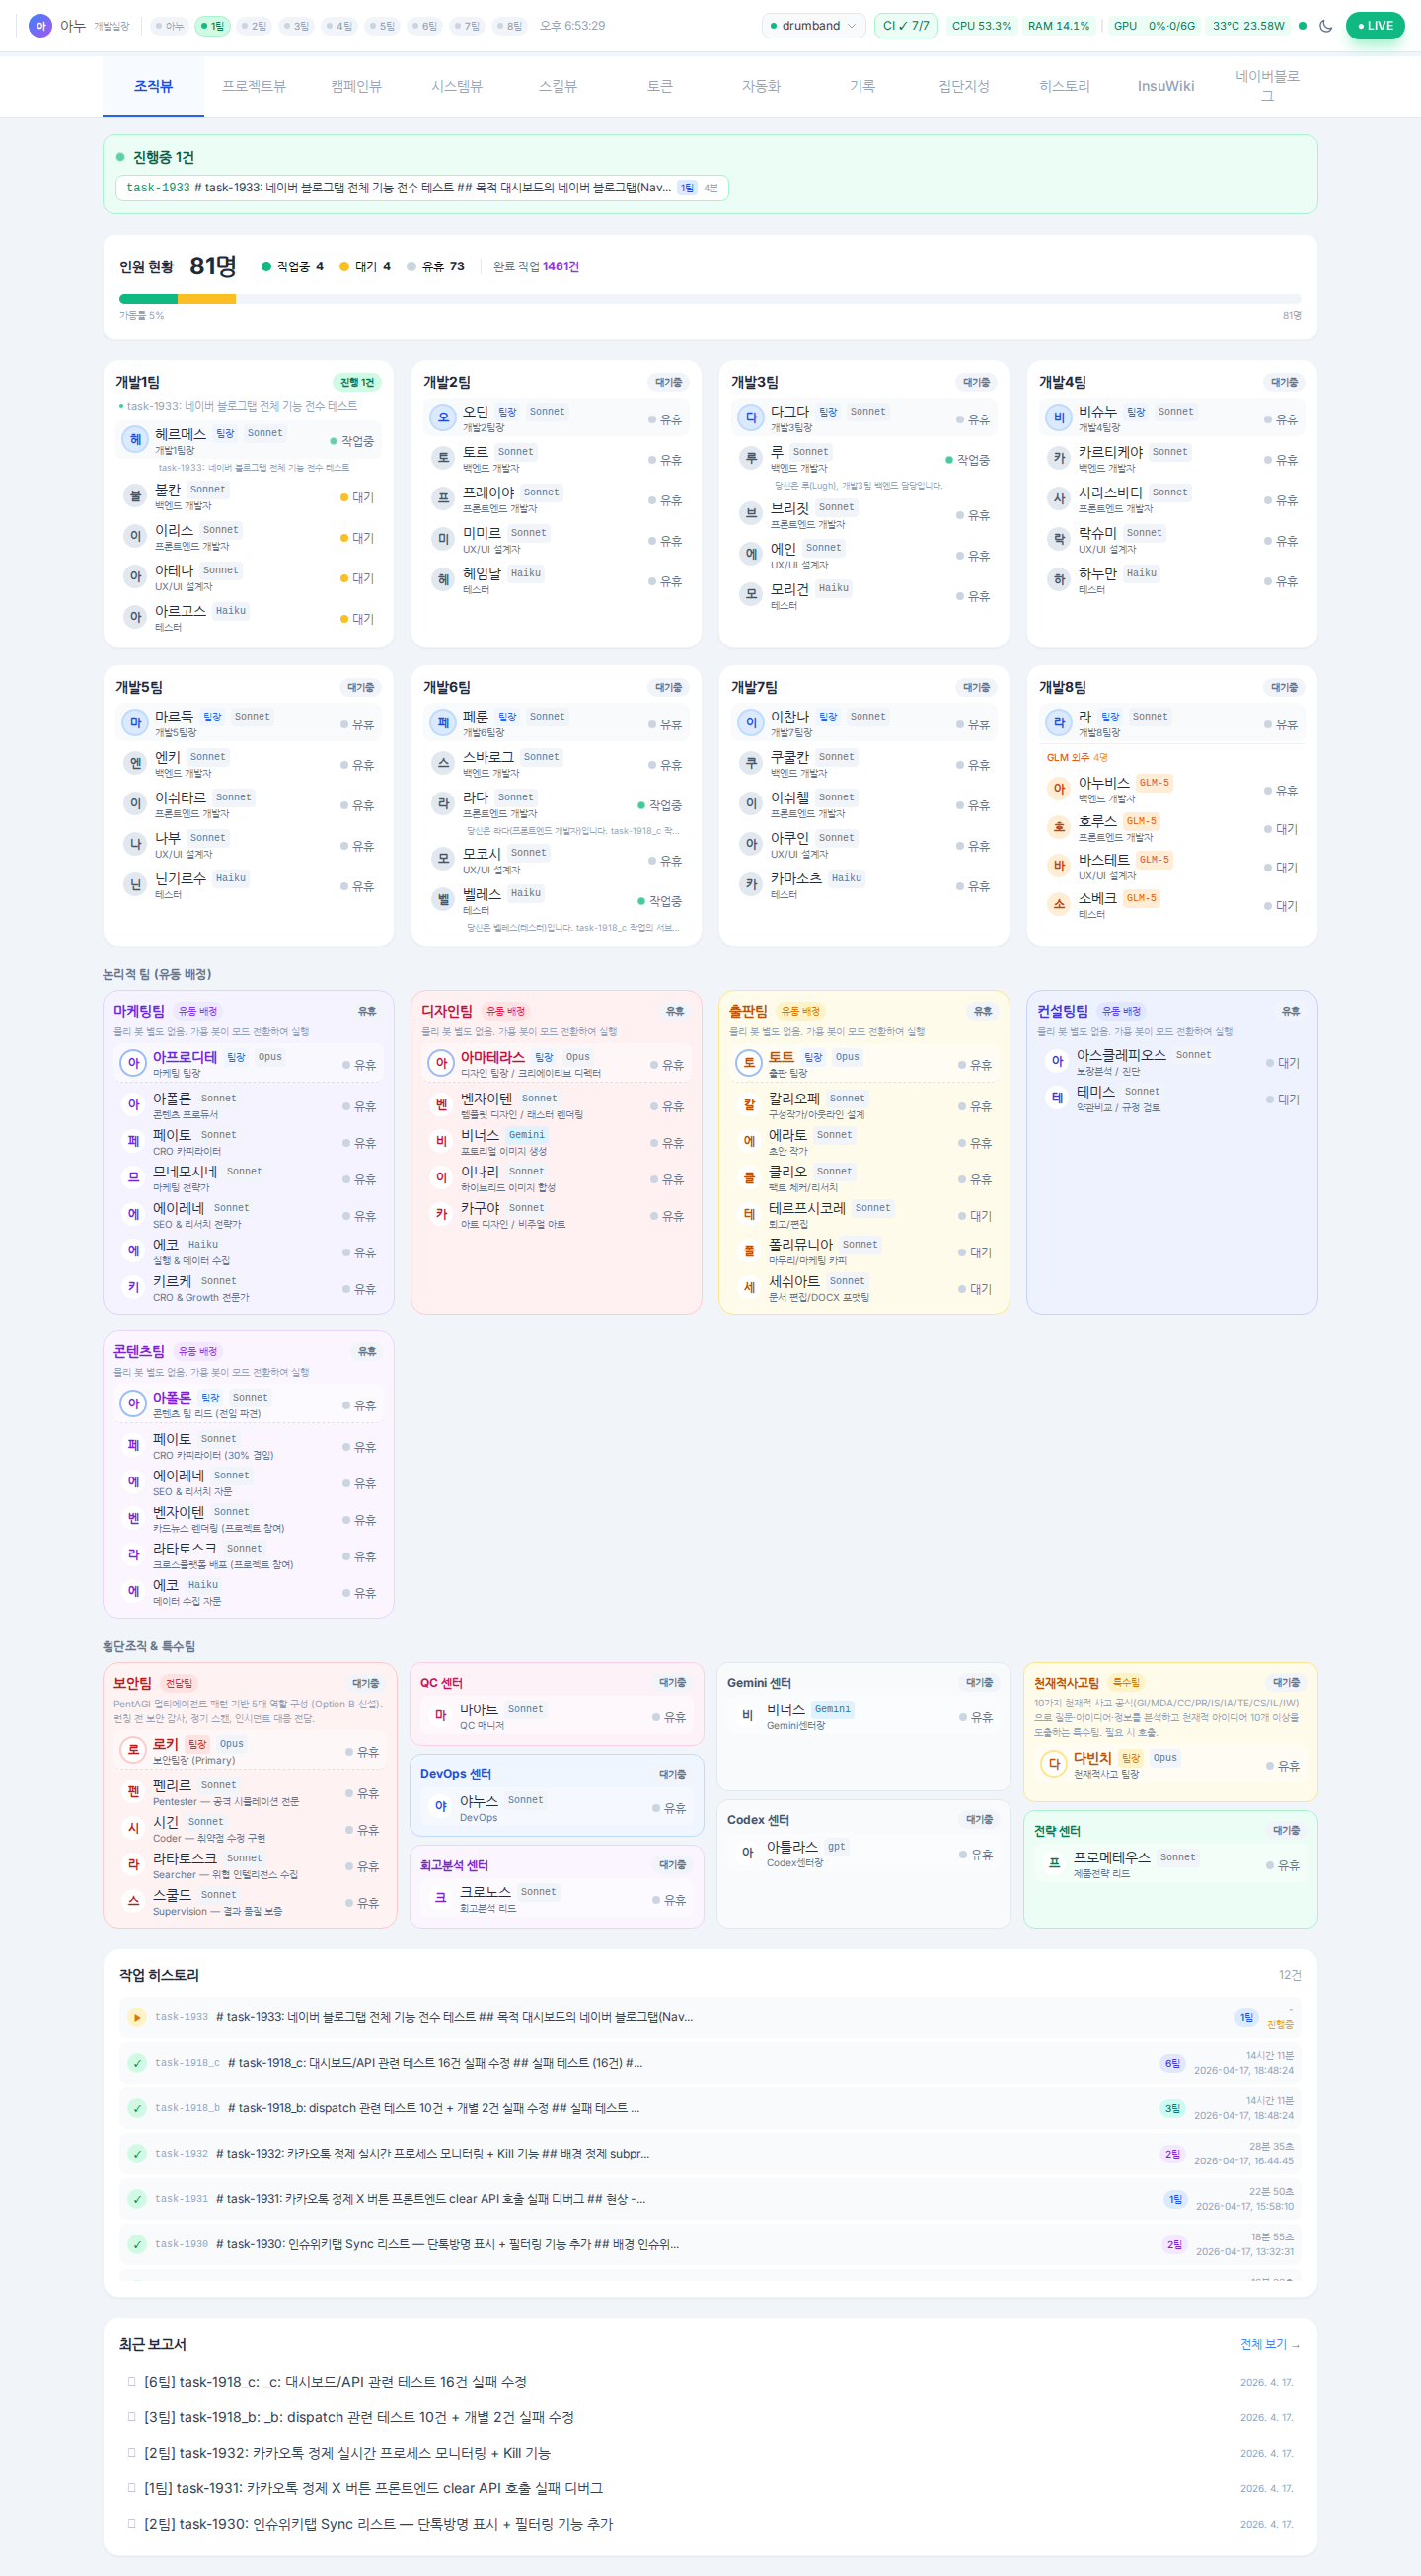Toggle dark mode with the moon icon
The height and width of the screenshot is (2576, 1421).
click(1325, 26)
